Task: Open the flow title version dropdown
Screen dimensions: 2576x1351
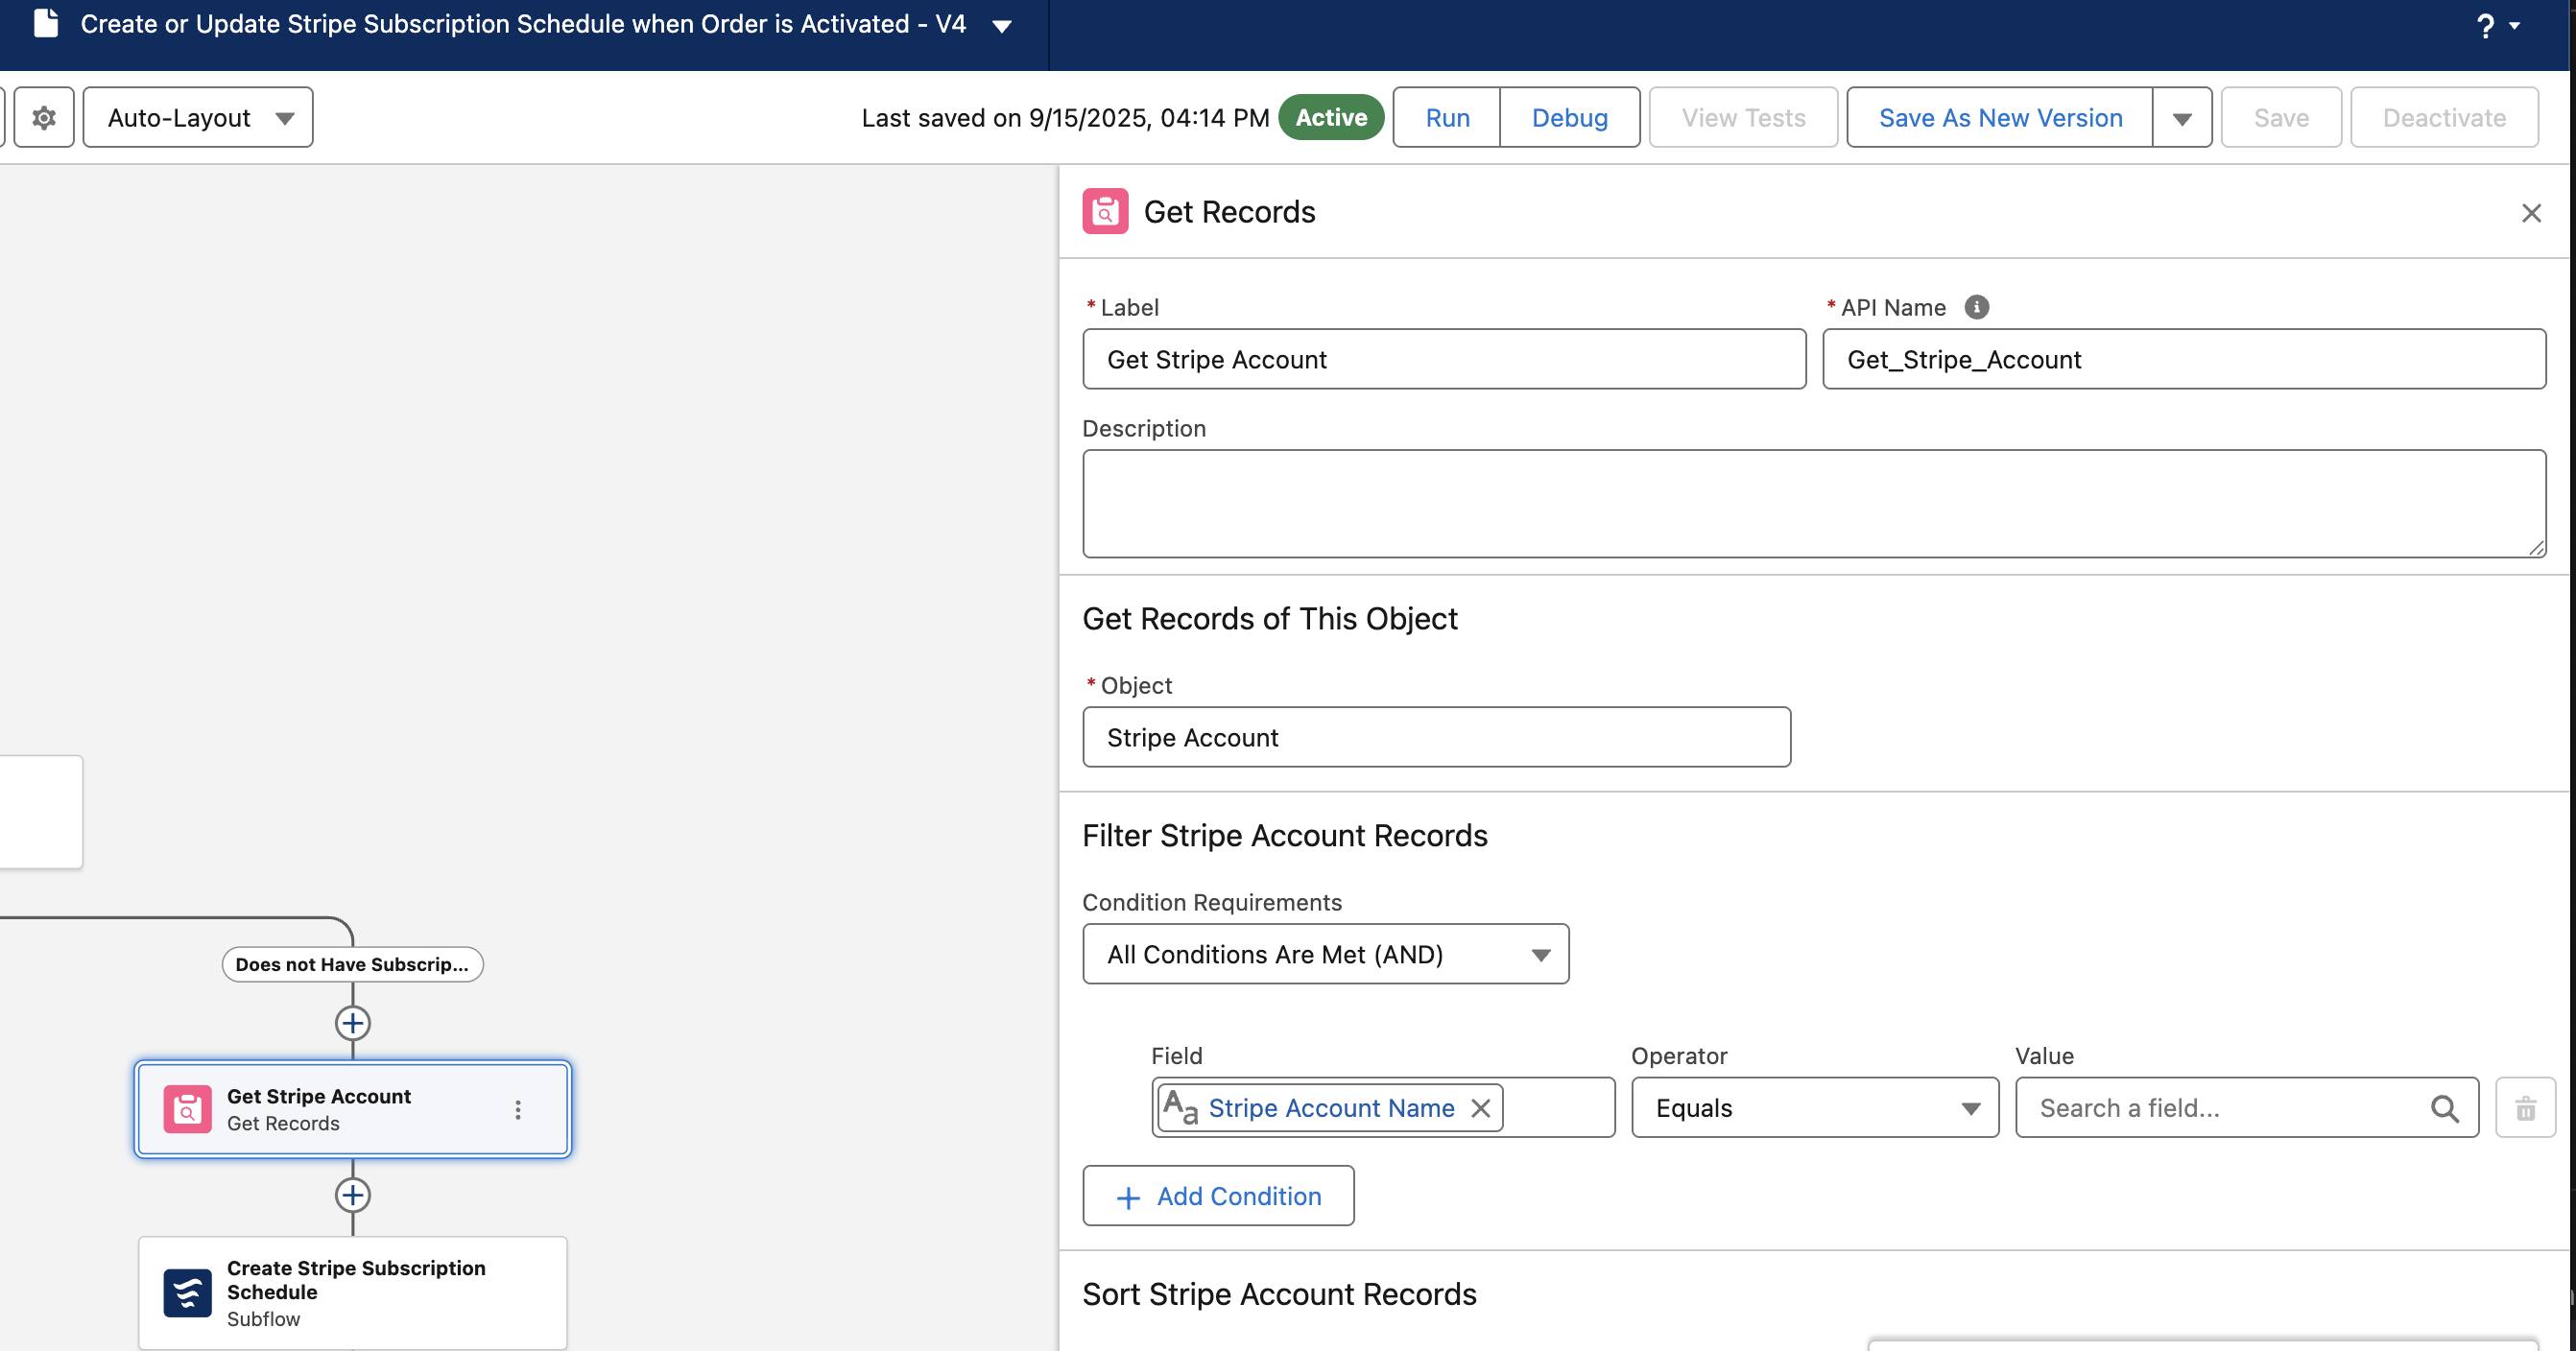Action: [x=1001, y=26]
